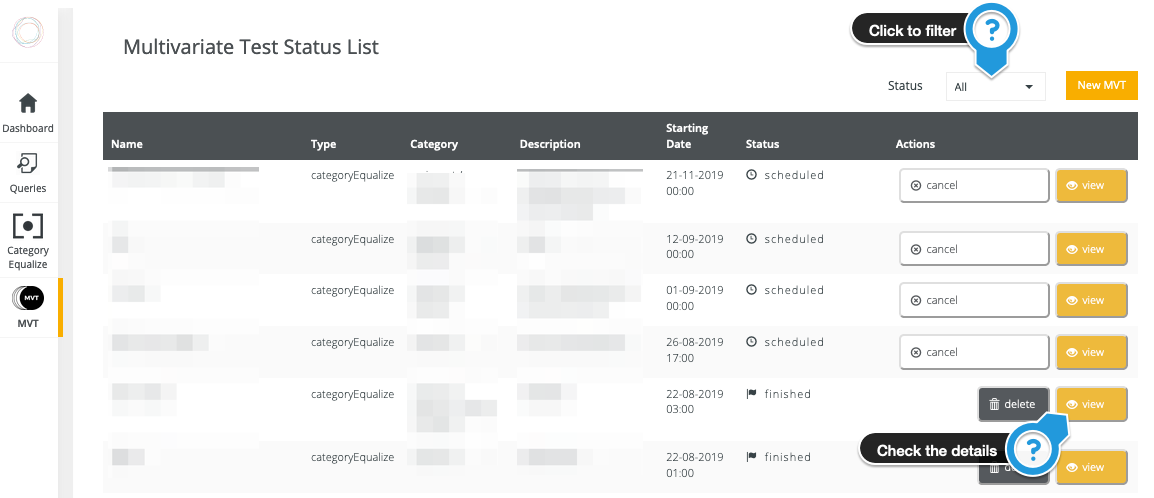Cancel the test scheduled for 12-09-2019
The image size is (1154, 498).
[973, 249]
